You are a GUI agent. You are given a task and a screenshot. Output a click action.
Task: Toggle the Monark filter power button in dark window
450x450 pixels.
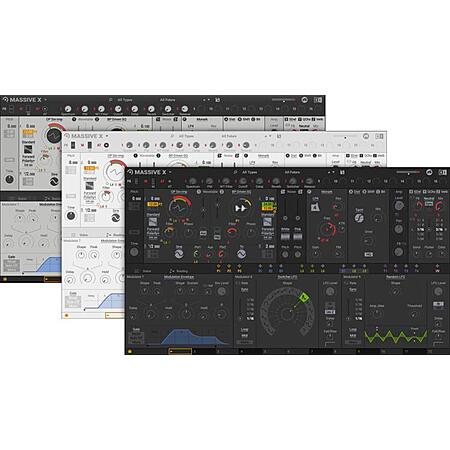(x=309, y=192)
